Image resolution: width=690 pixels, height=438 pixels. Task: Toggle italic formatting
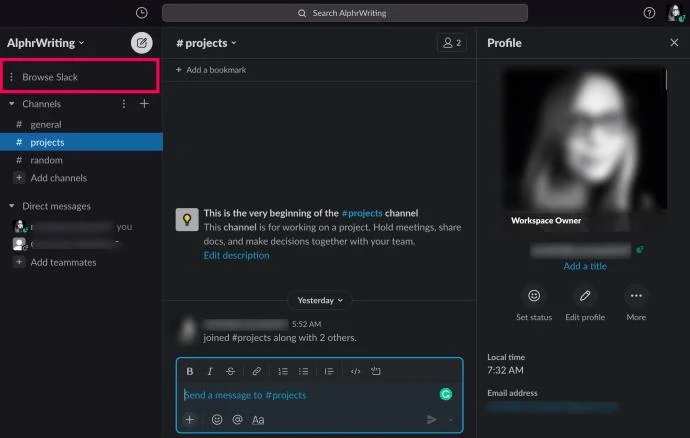[x=210, y=371]
